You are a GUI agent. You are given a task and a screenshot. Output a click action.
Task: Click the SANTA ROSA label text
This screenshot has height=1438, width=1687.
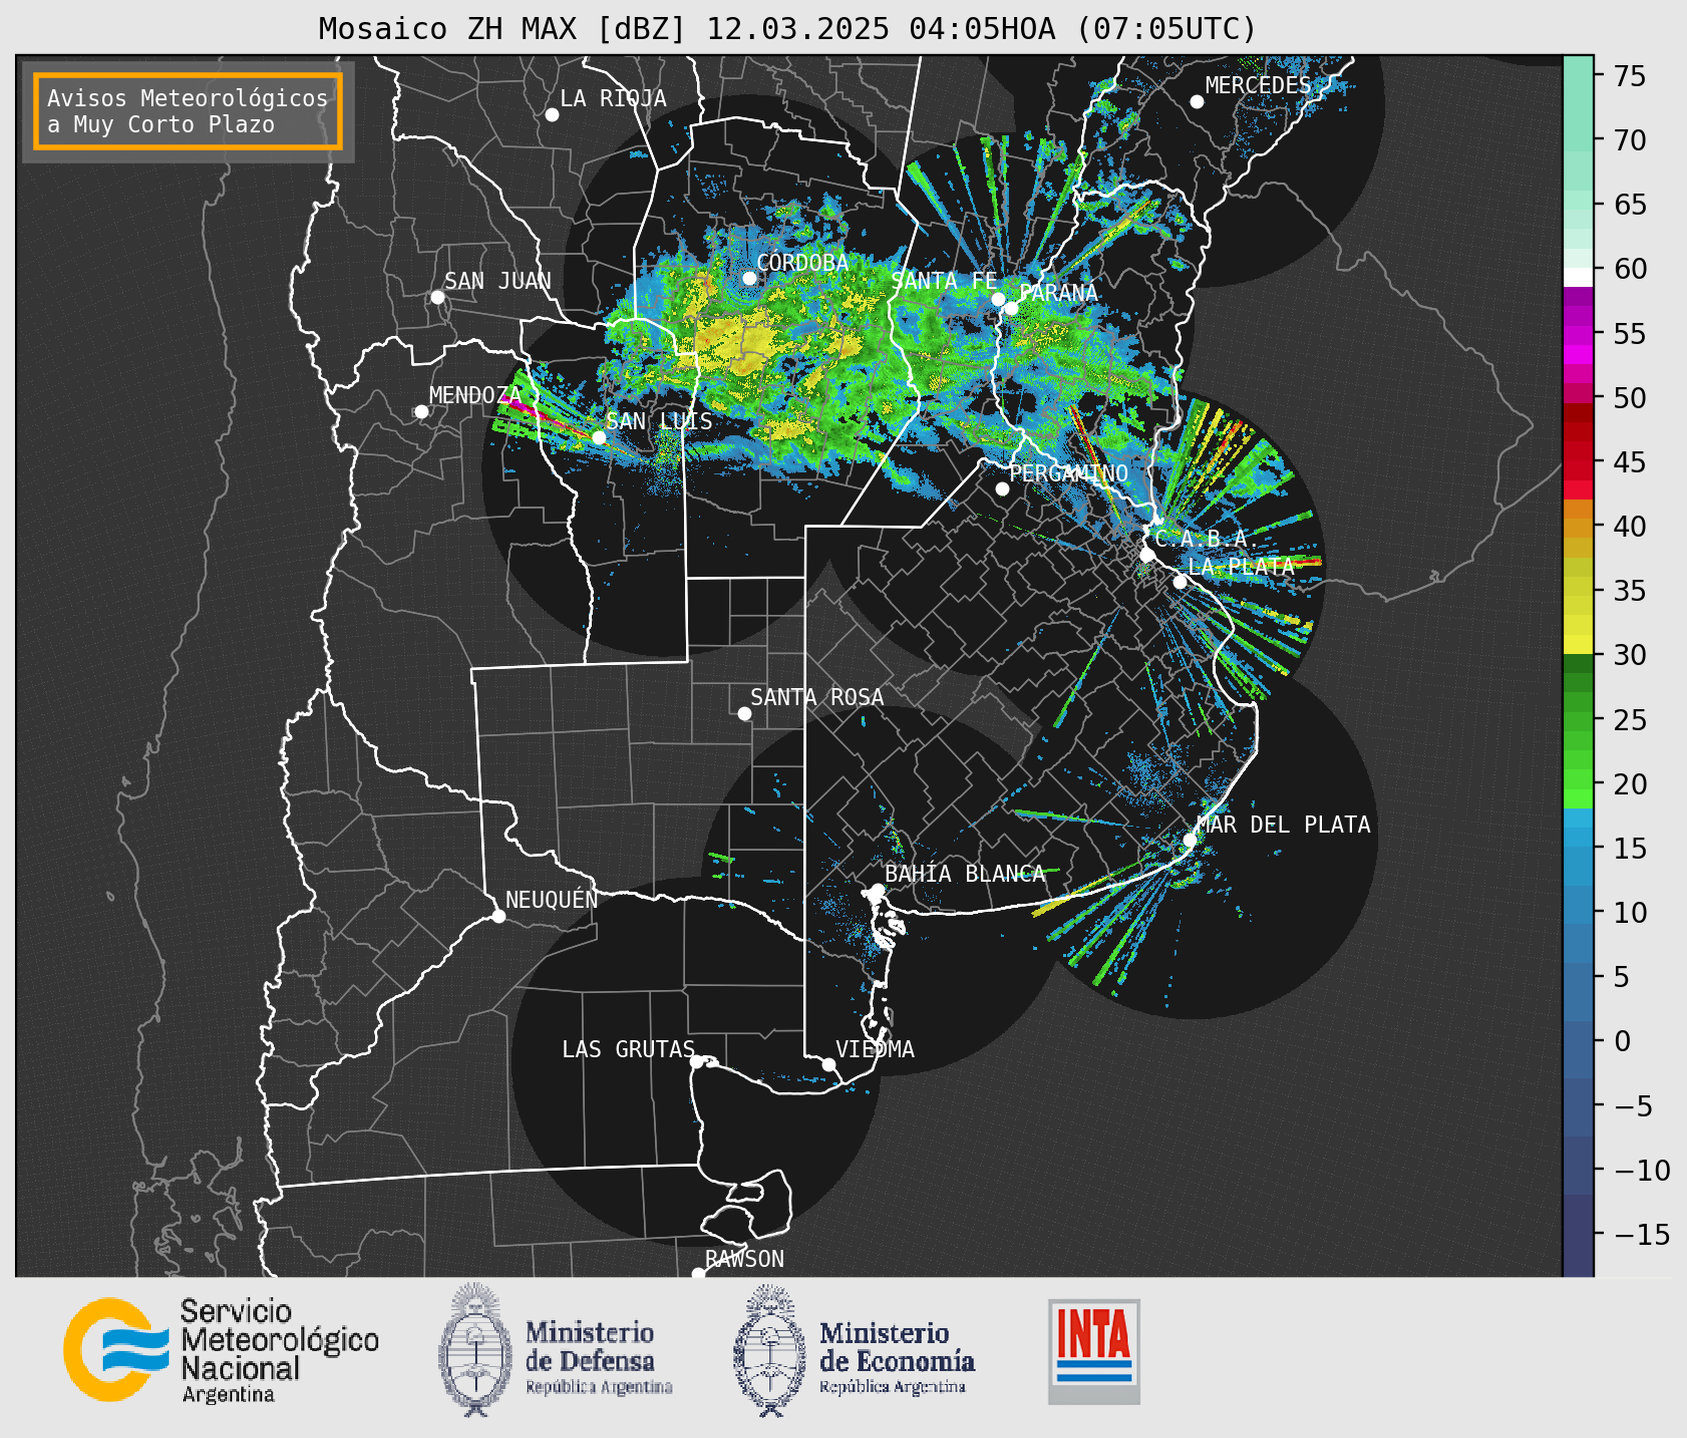tap(817, 697)
